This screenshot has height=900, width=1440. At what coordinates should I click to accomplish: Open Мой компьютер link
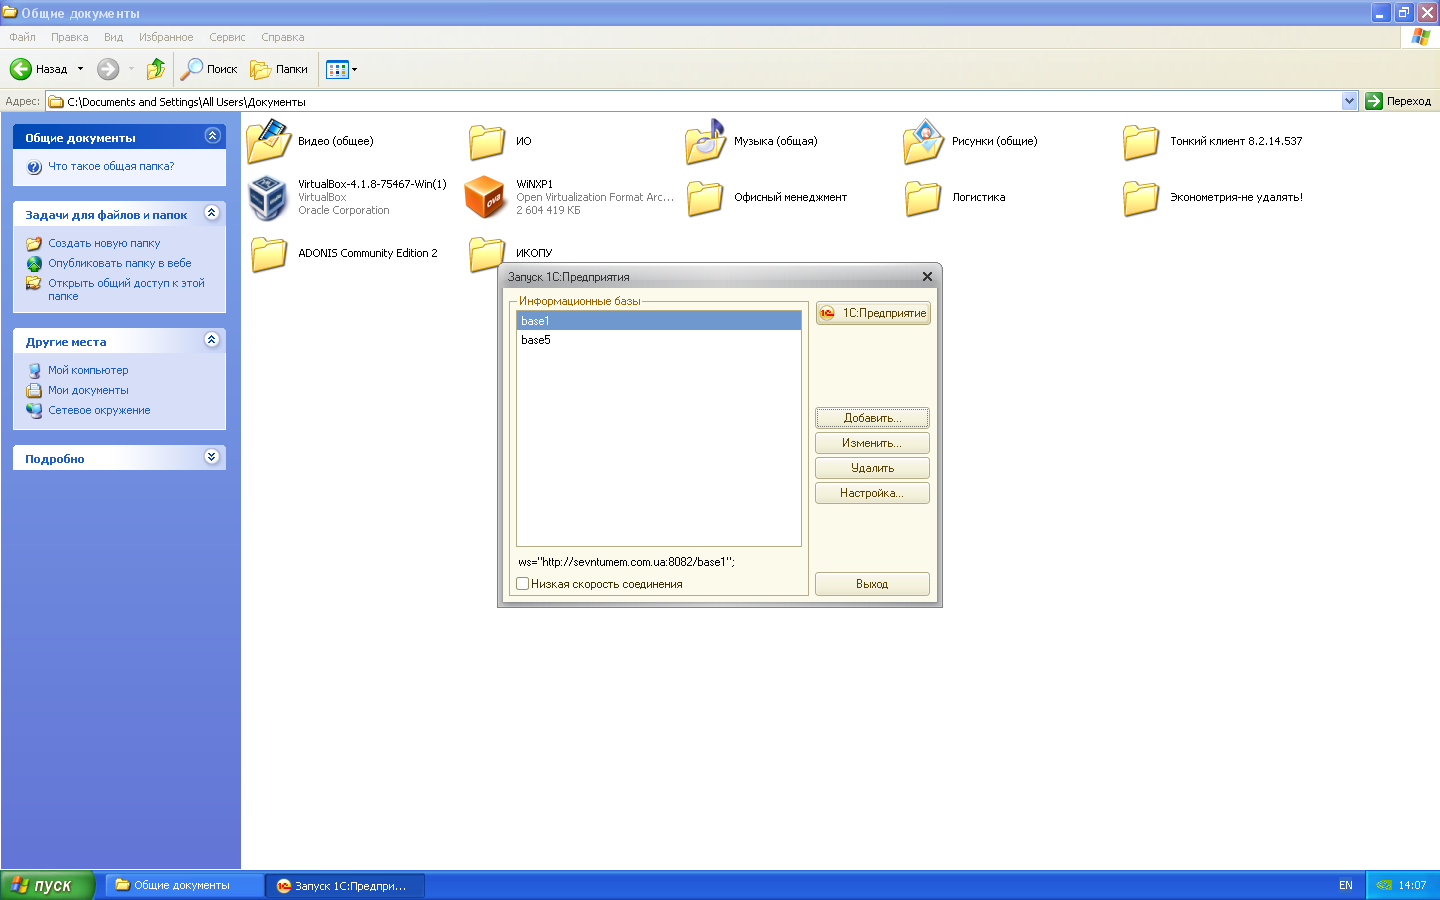[88, 370]
